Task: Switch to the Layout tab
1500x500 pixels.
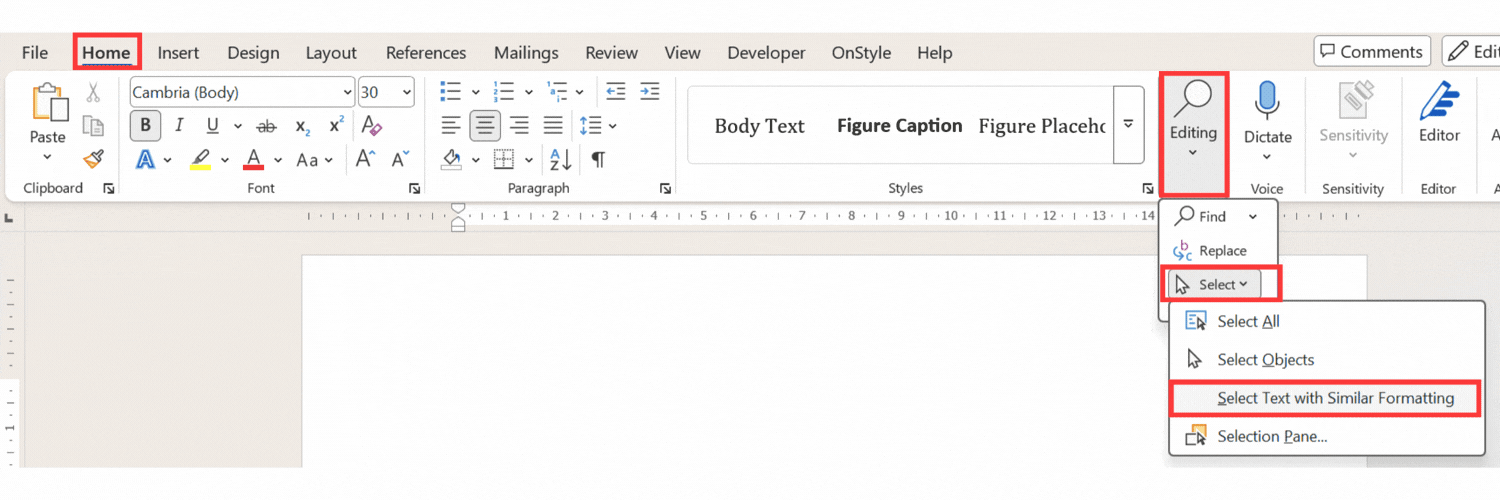Action: pyautogui.click(x=331, y=53)
